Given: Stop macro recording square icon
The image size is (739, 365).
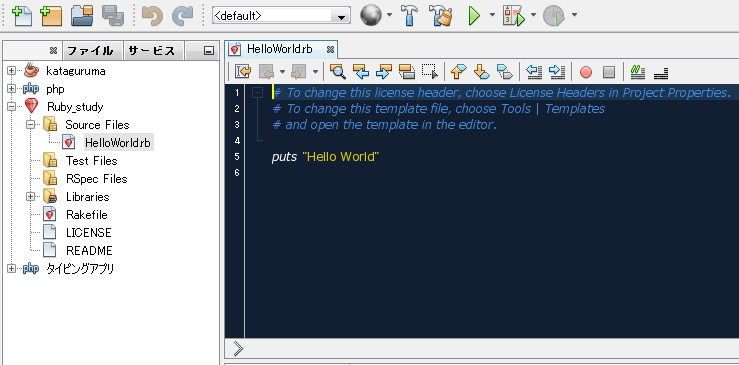Looking at the screenshot, I should click(x=609, y=72).
